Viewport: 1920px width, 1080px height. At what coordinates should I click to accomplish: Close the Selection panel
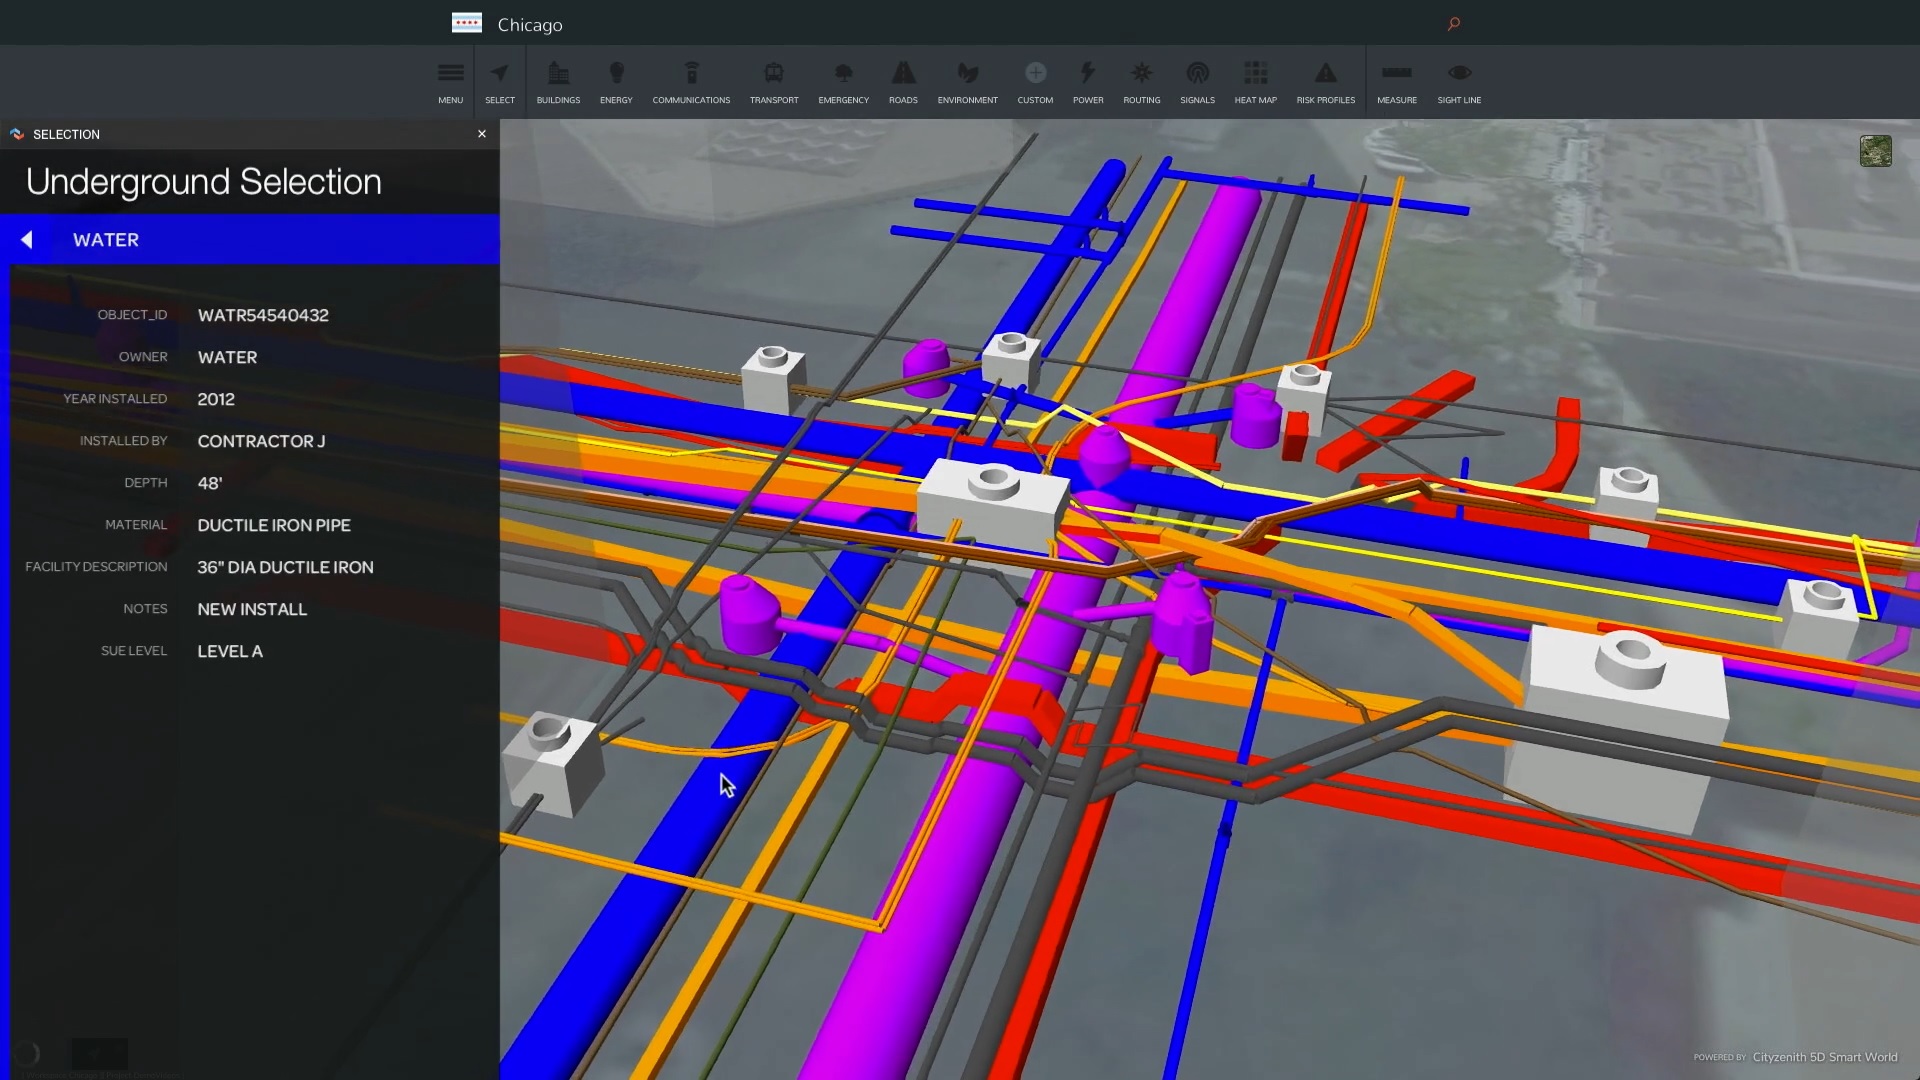[482, 134]
